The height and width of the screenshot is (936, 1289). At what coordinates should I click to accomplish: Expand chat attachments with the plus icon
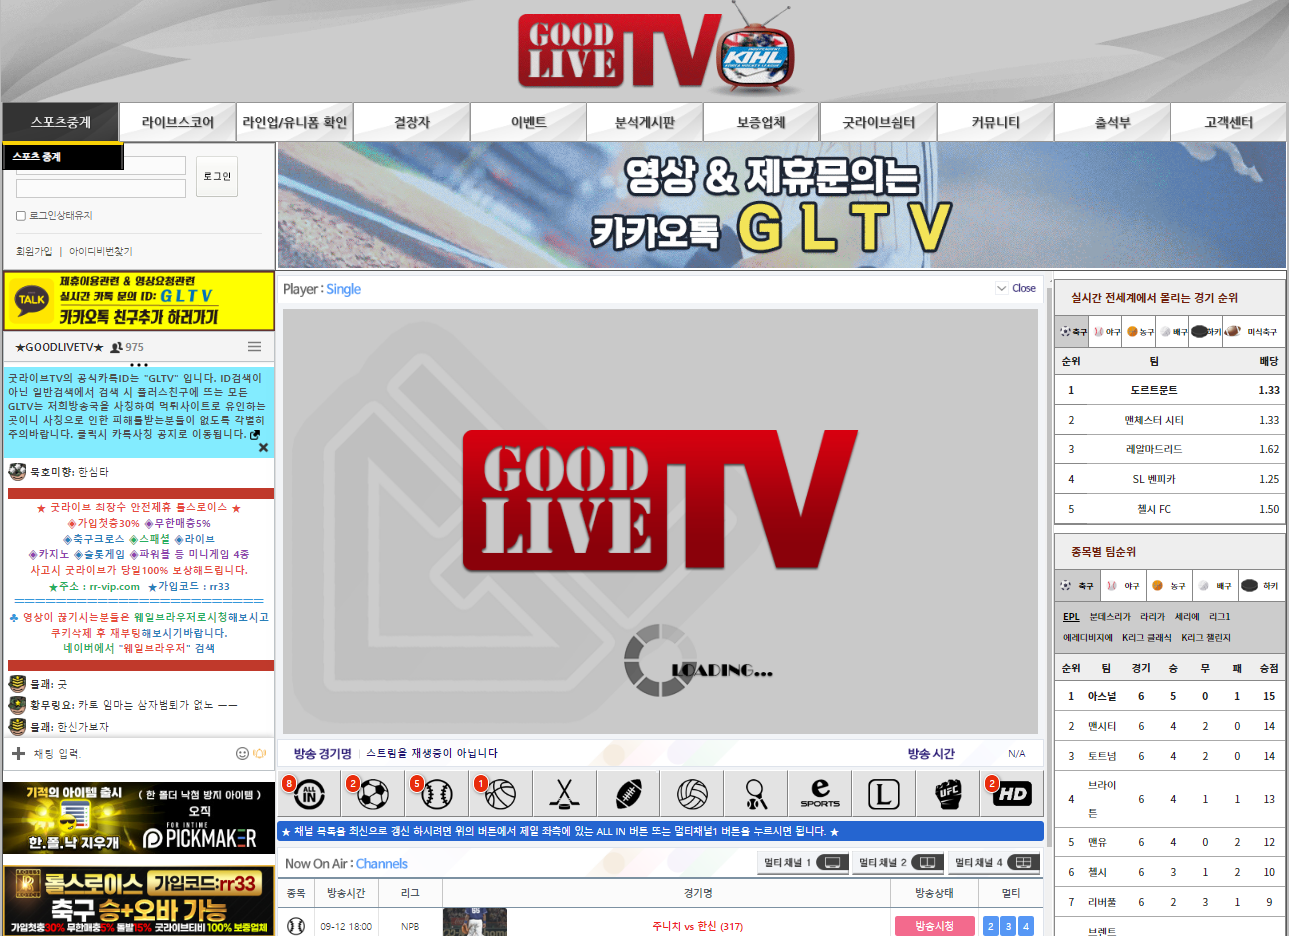coord(18,753)
